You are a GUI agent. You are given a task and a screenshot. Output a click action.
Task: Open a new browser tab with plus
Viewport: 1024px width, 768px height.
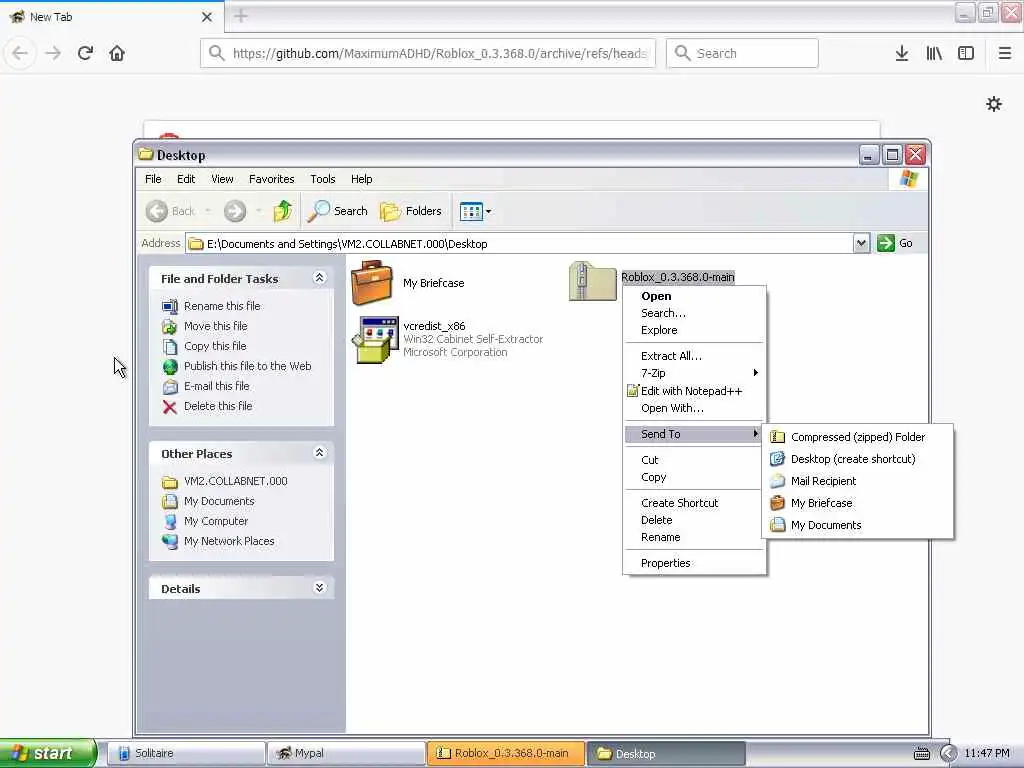point(241,16)
